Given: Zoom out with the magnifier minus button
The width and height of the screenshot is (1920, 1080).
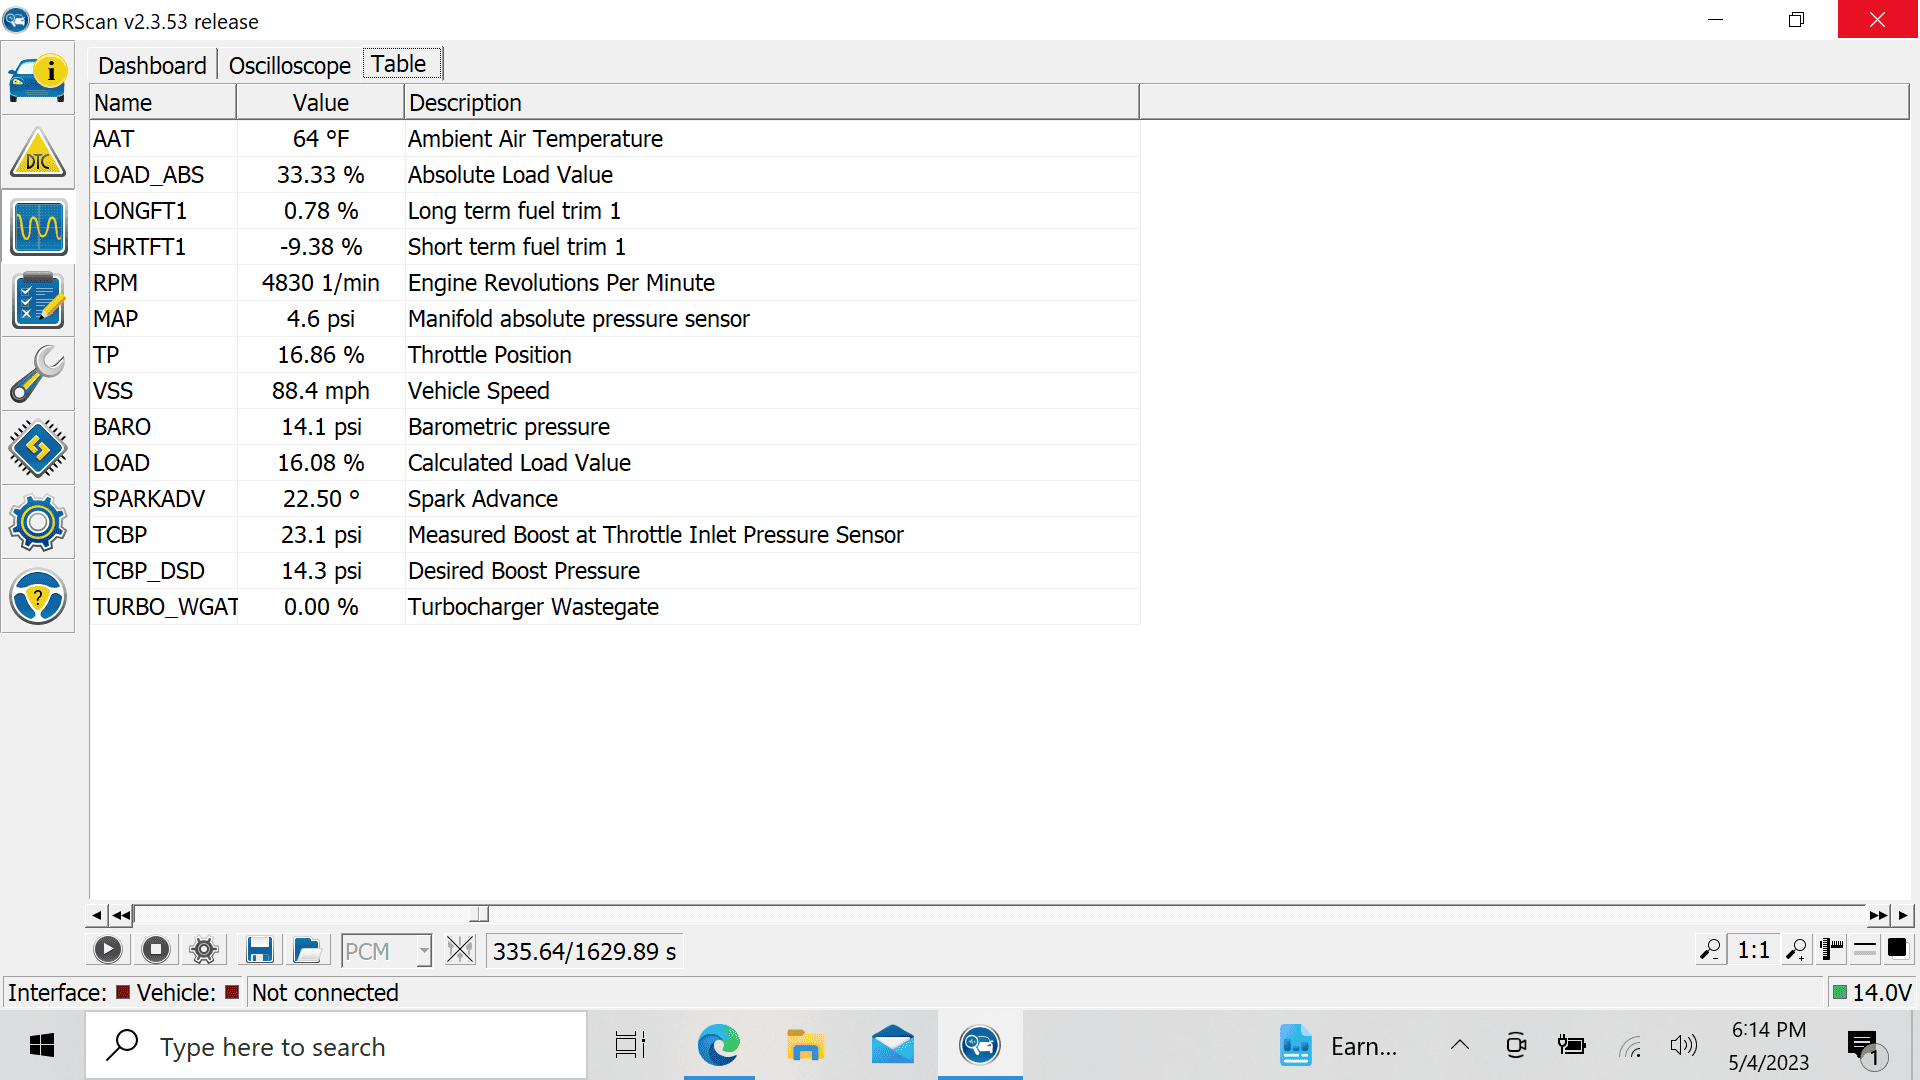Looking at the screenshot, I should point(1711,950).
